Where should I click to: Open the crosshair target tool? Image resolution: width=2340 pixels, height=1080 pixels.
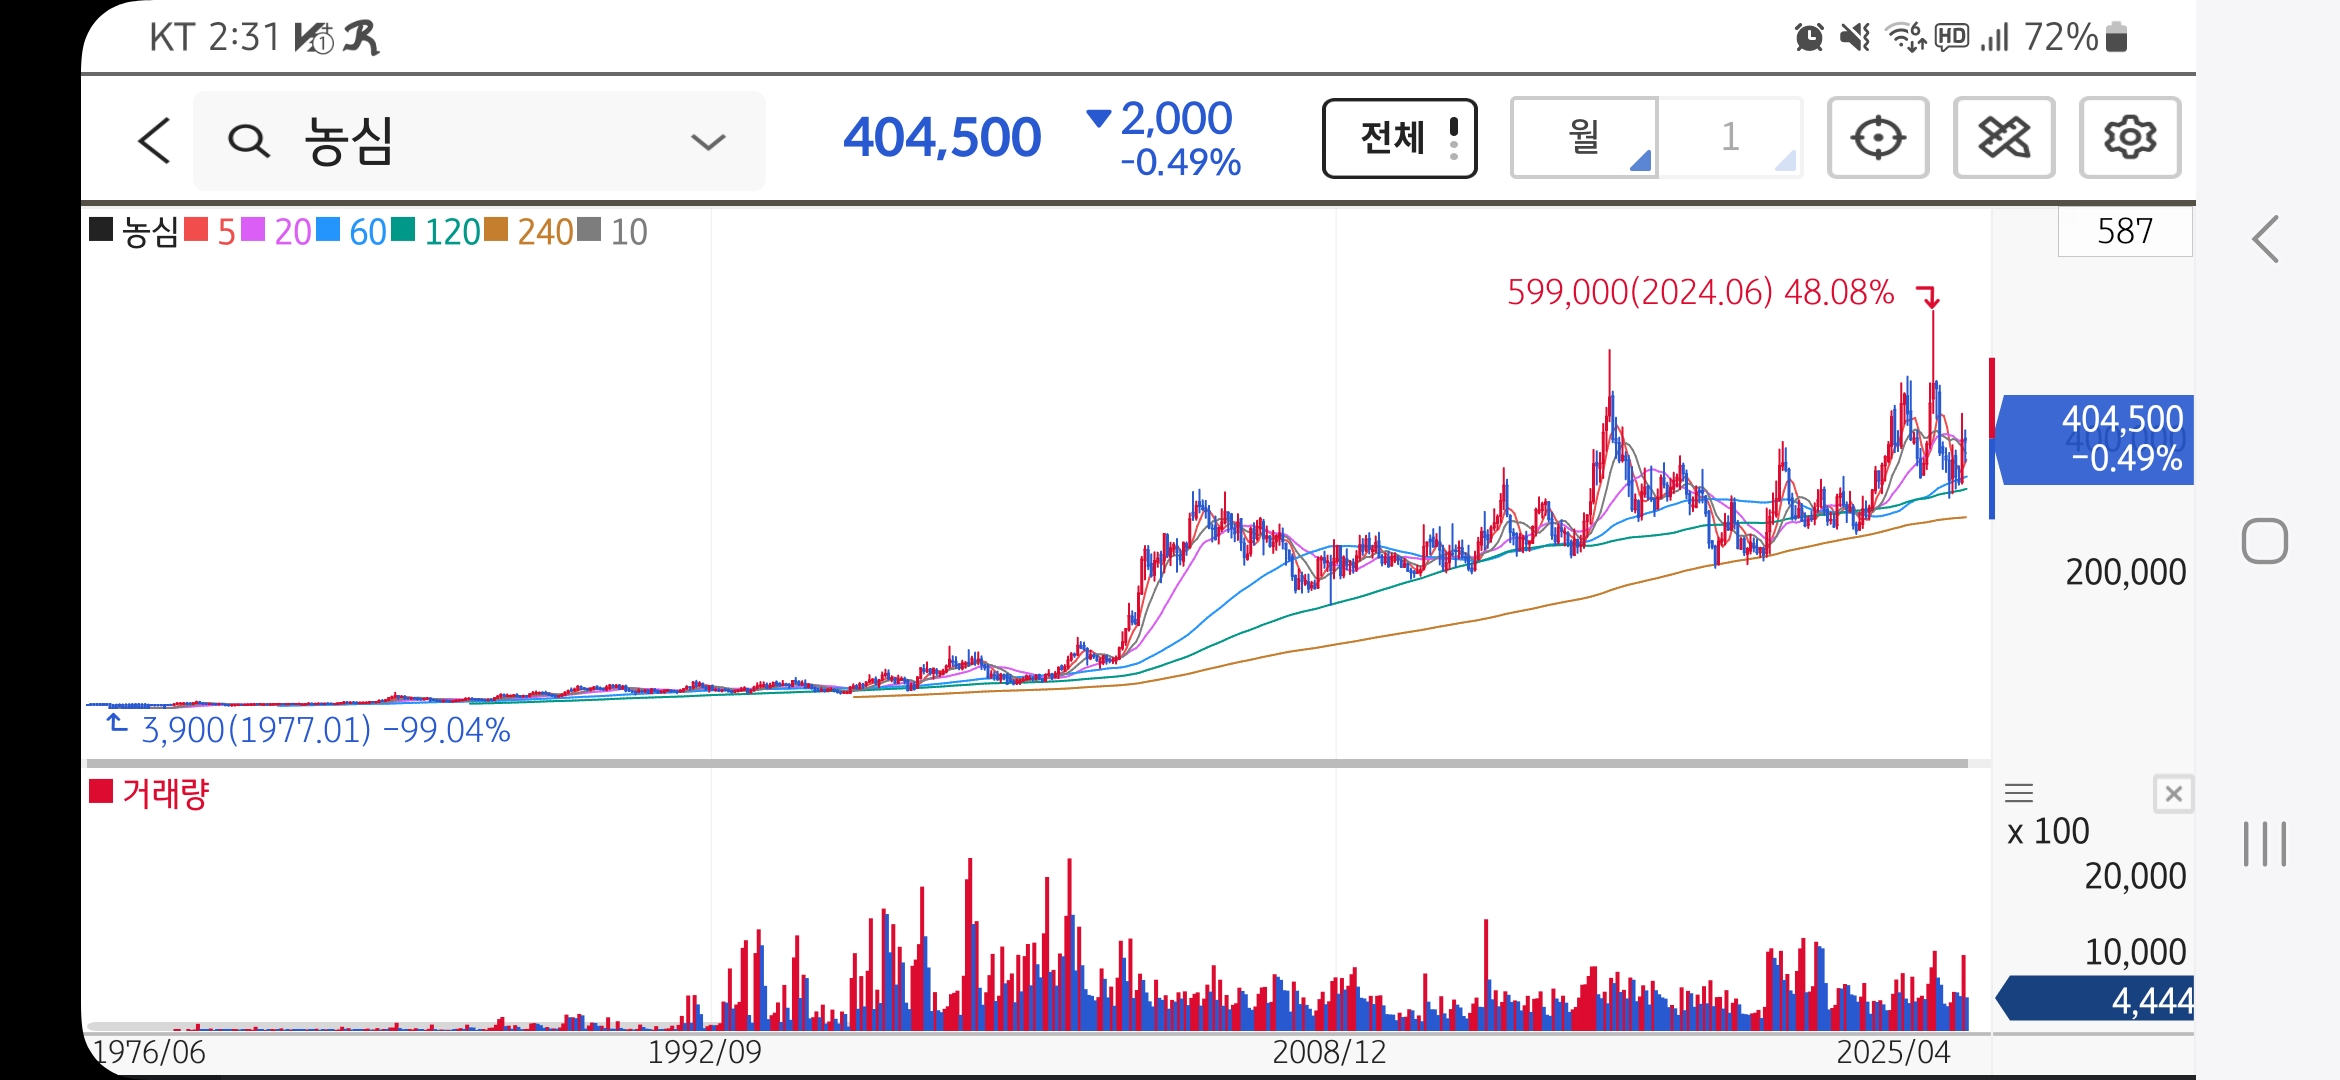(1877, 138)
